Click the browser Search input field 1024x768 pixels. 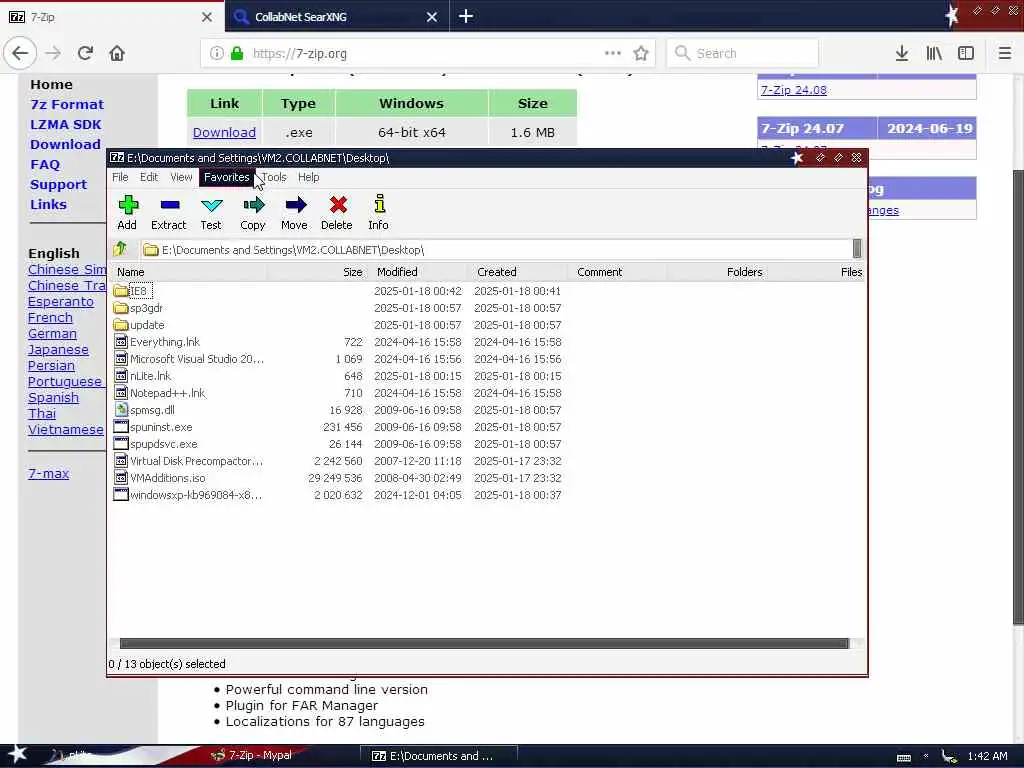click(743, 53)
